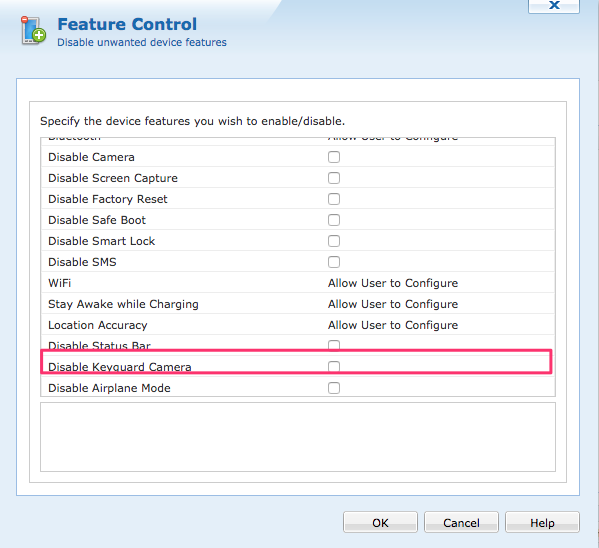
Task: Click the OK button
Action: 380,522
